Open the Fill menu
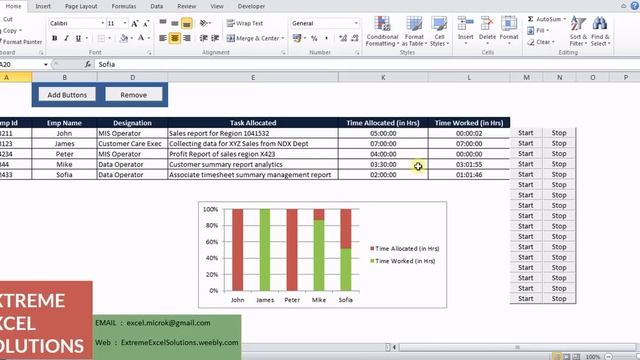This screenshot has height=360, width=640. coord(538,31)
